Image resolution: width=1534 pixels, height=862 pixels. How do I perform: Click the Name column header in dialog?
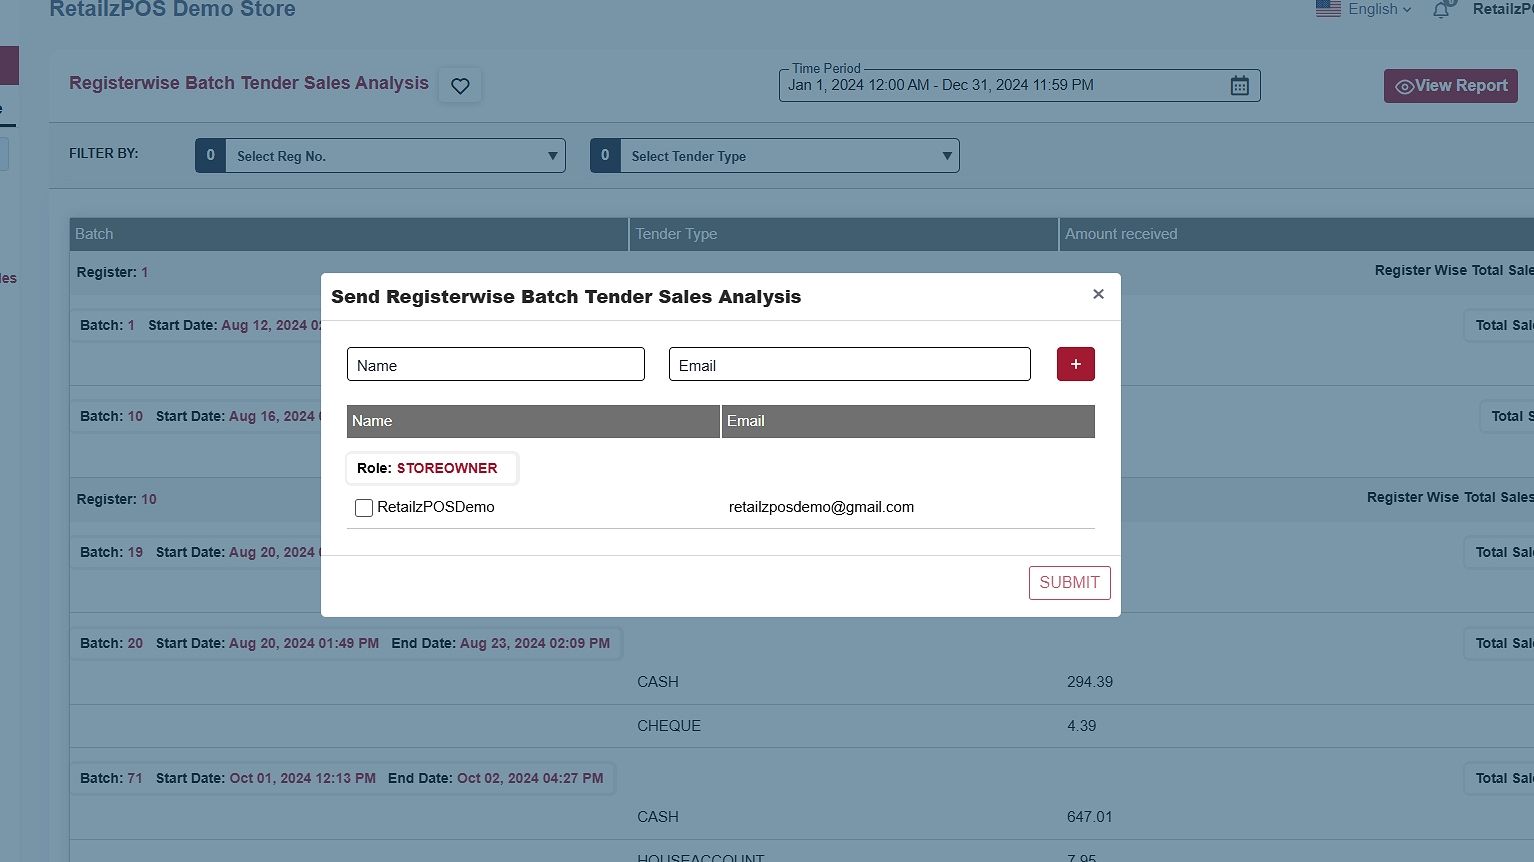(532, 421)
